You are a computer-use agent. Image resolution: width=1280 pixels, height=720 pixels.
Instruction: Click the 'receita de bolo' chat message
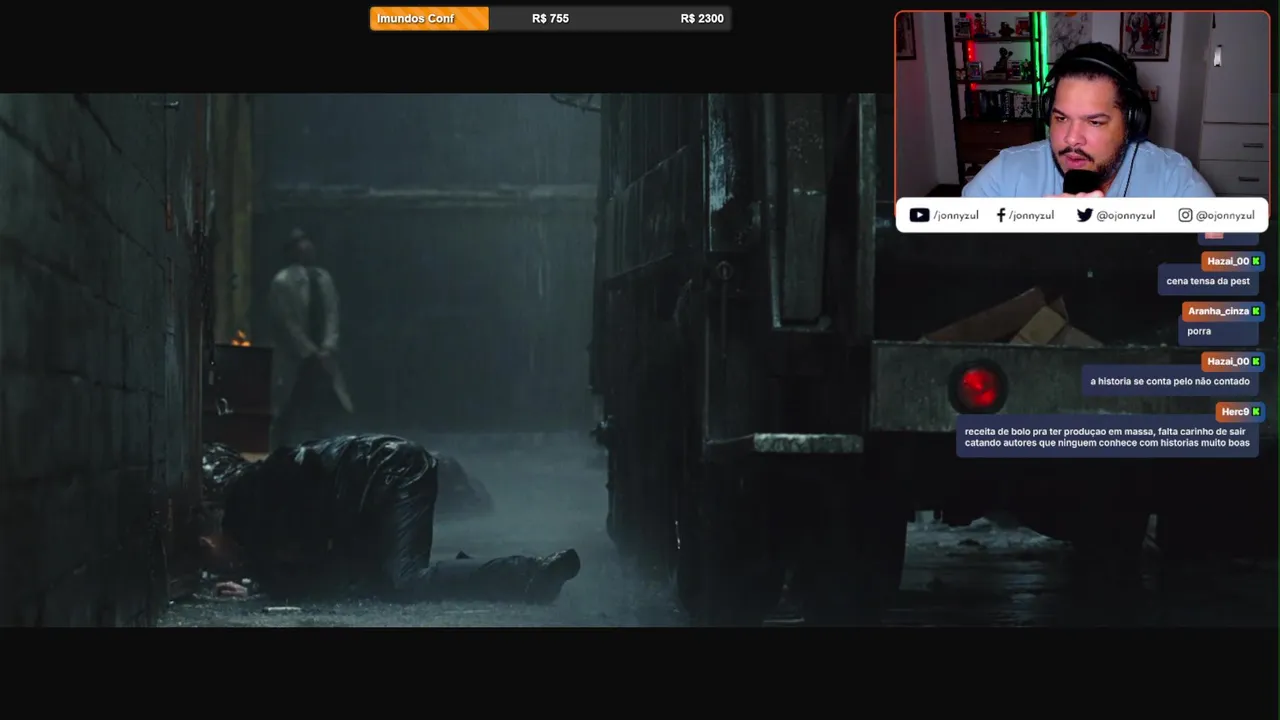point(1107,437)
